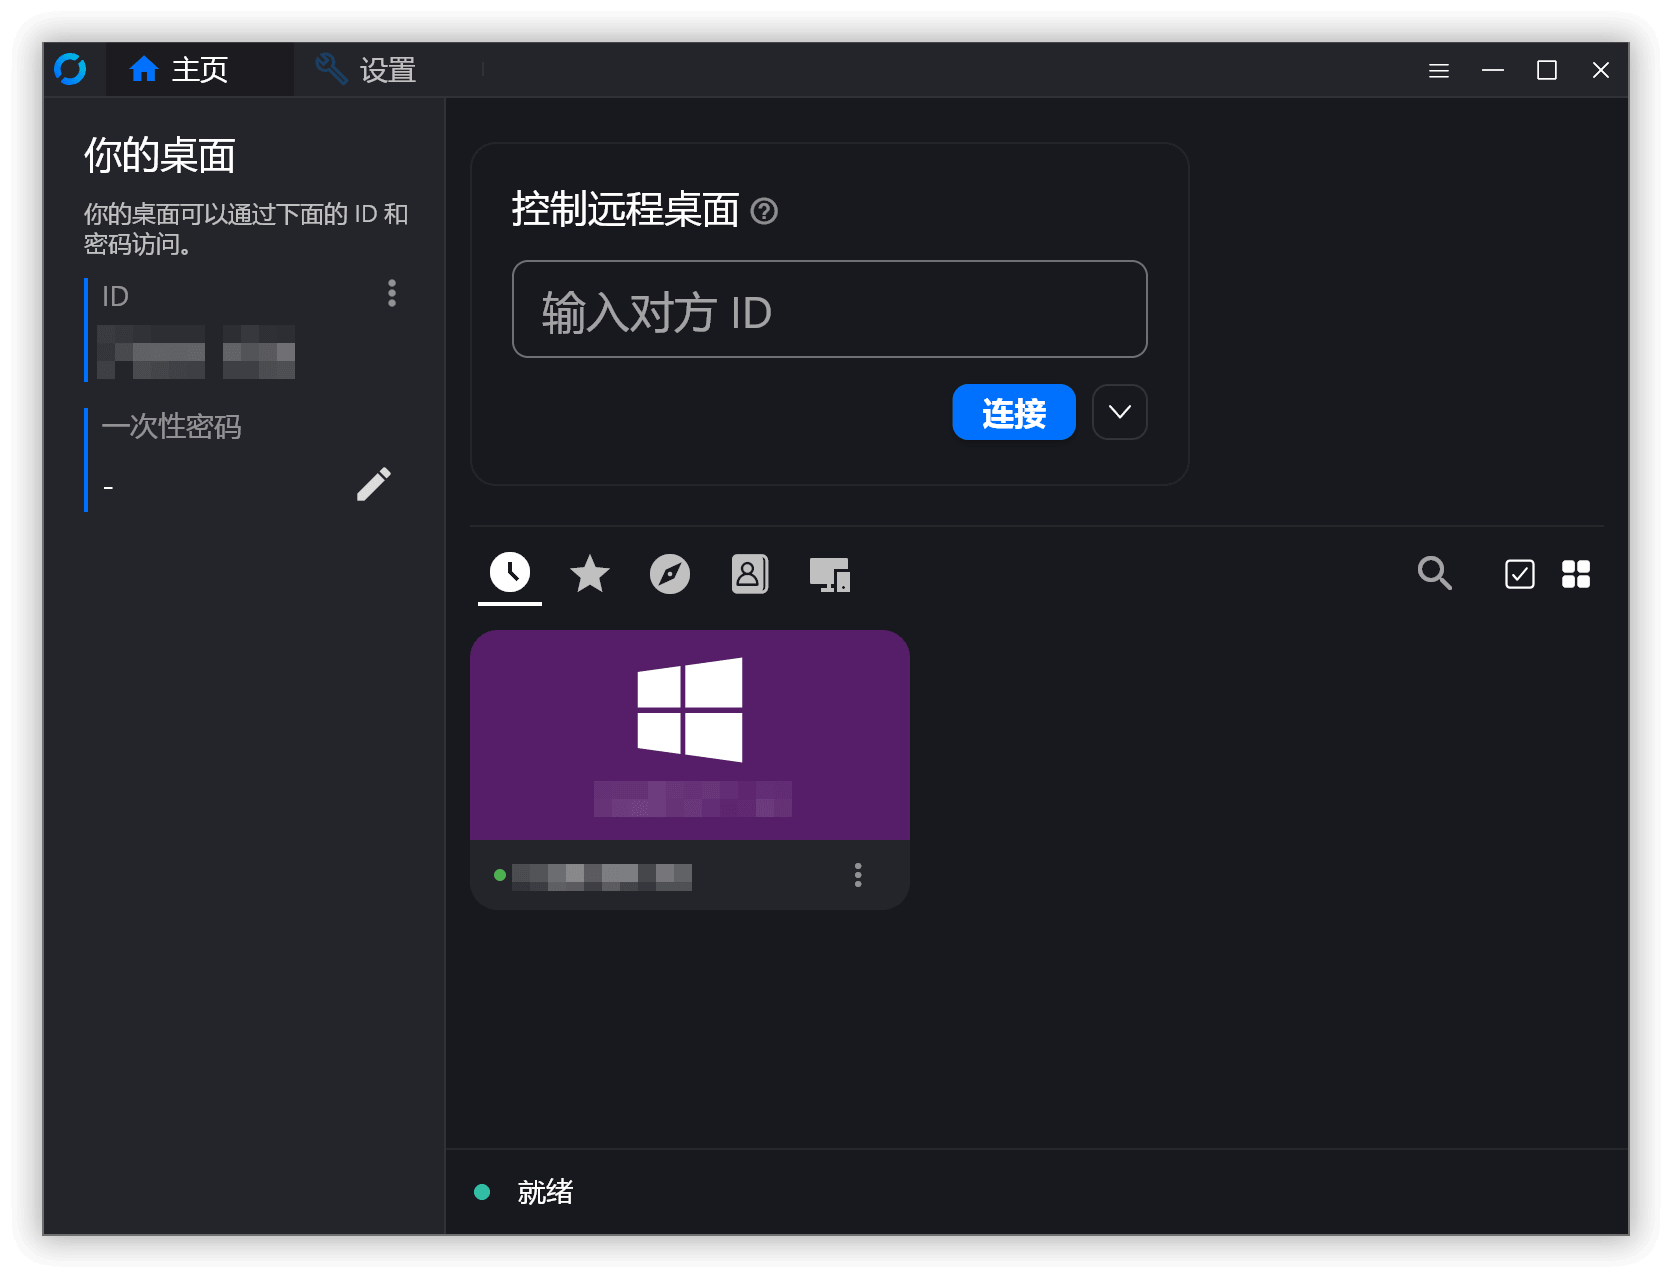Switch to the 主页 home tab
This screenshot has width=1672, height=1278.
pyautogui.click(x=200, y=69)
